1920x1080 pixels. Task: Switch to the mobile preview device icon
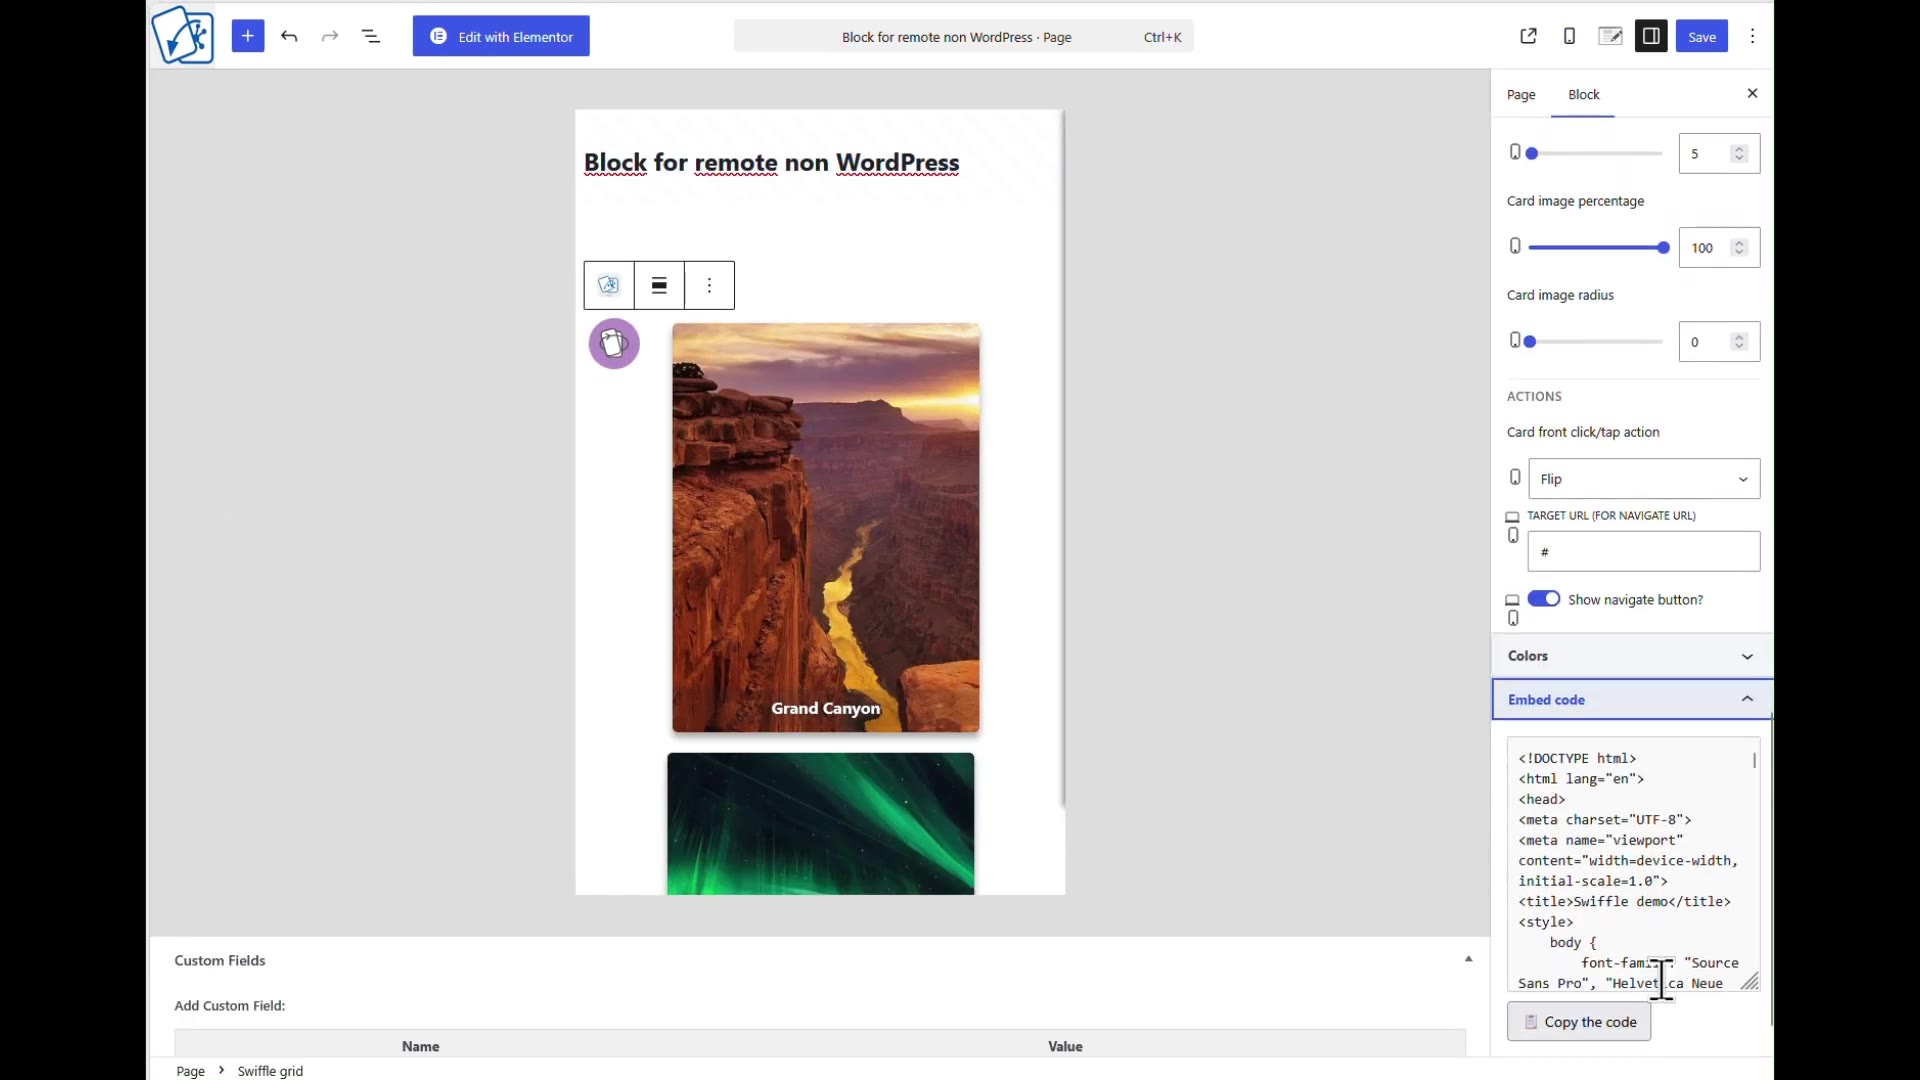[x=1569, y=36]
